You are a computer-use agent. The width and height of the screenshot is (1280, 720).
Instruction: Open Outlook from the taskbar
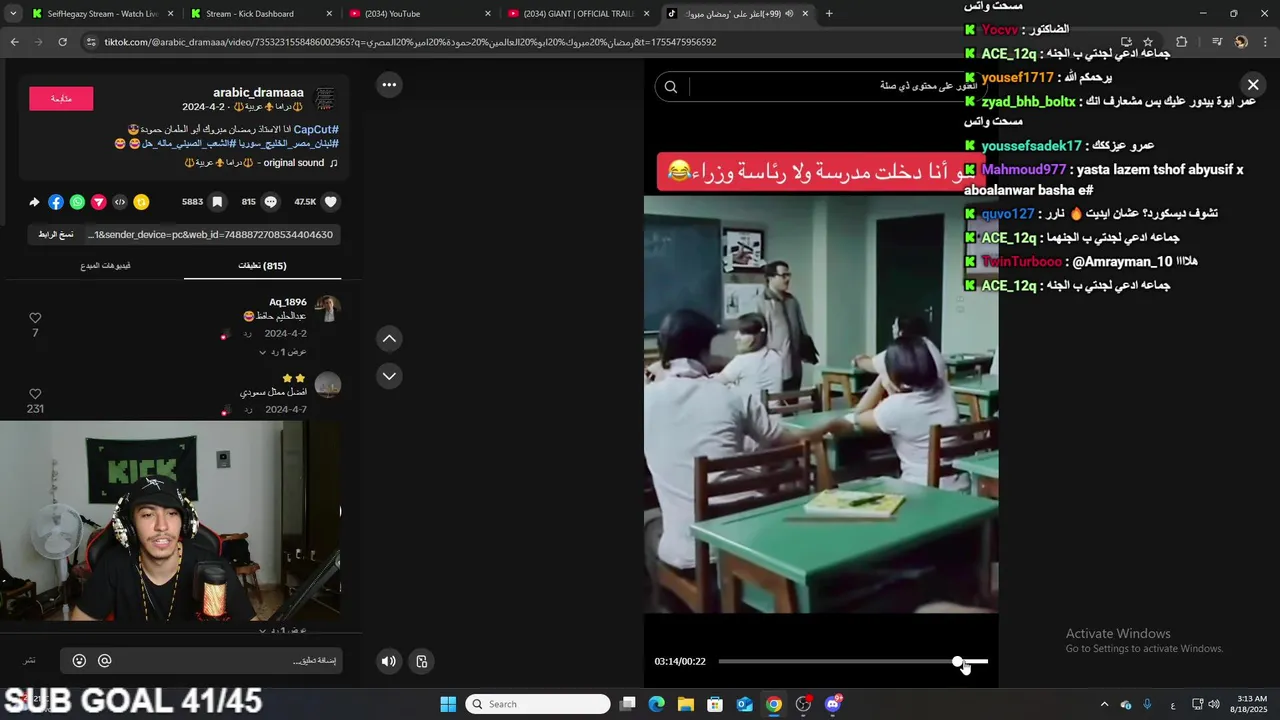[x=745, y=704]
